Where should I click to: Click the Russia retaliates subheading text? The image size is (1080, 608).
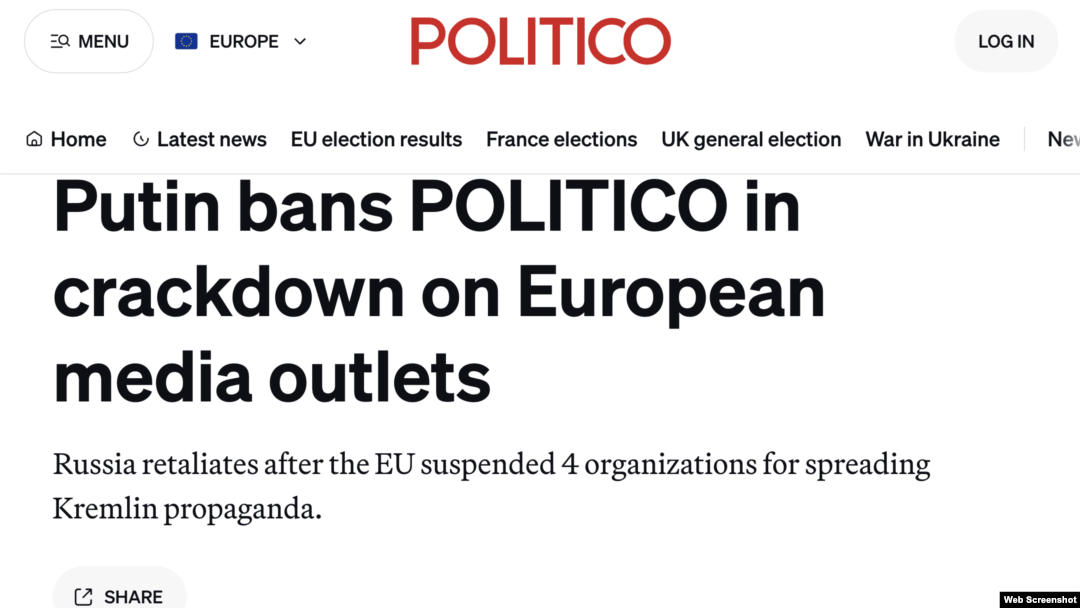pyautogui.click(x=491, y=486)
